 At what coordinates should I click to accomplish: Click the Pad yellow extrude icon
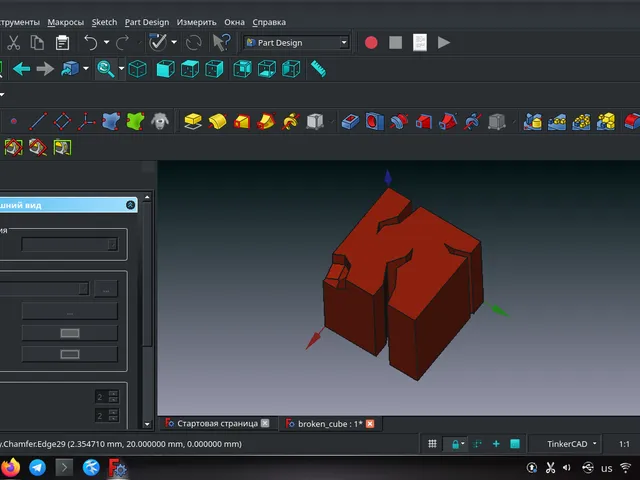coord(193,121)
